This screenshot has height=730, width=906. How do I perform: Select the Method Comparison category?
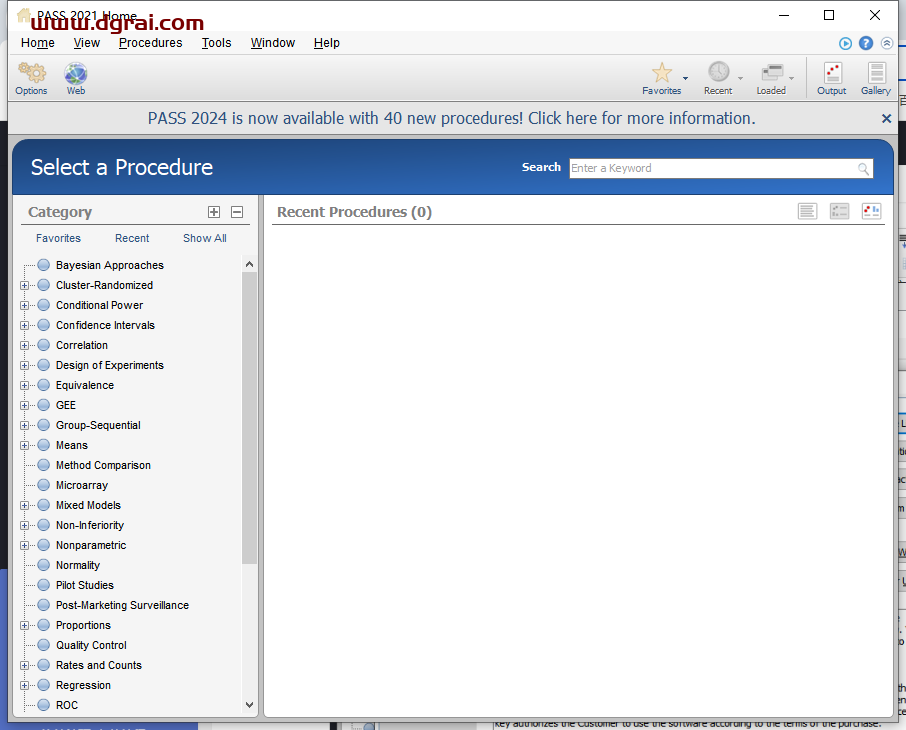(x=103, y=465)
